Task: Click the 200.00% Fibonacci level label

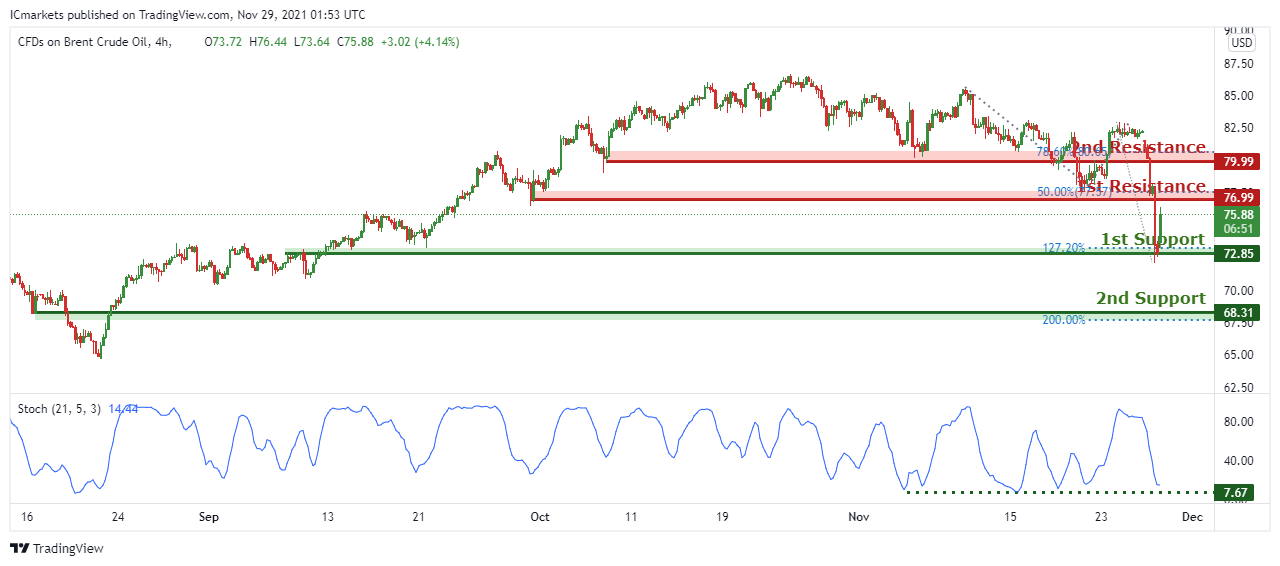Action: coord(1064,320)
